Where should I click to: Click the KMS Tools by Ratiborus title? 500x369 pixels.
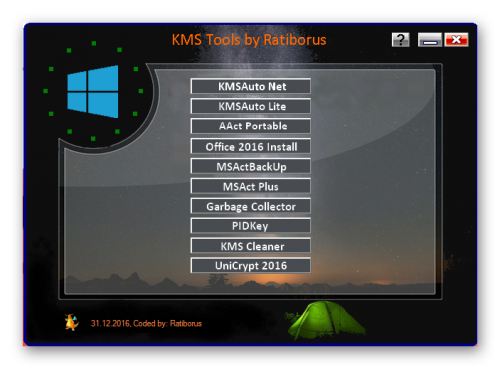pos(249,40)
